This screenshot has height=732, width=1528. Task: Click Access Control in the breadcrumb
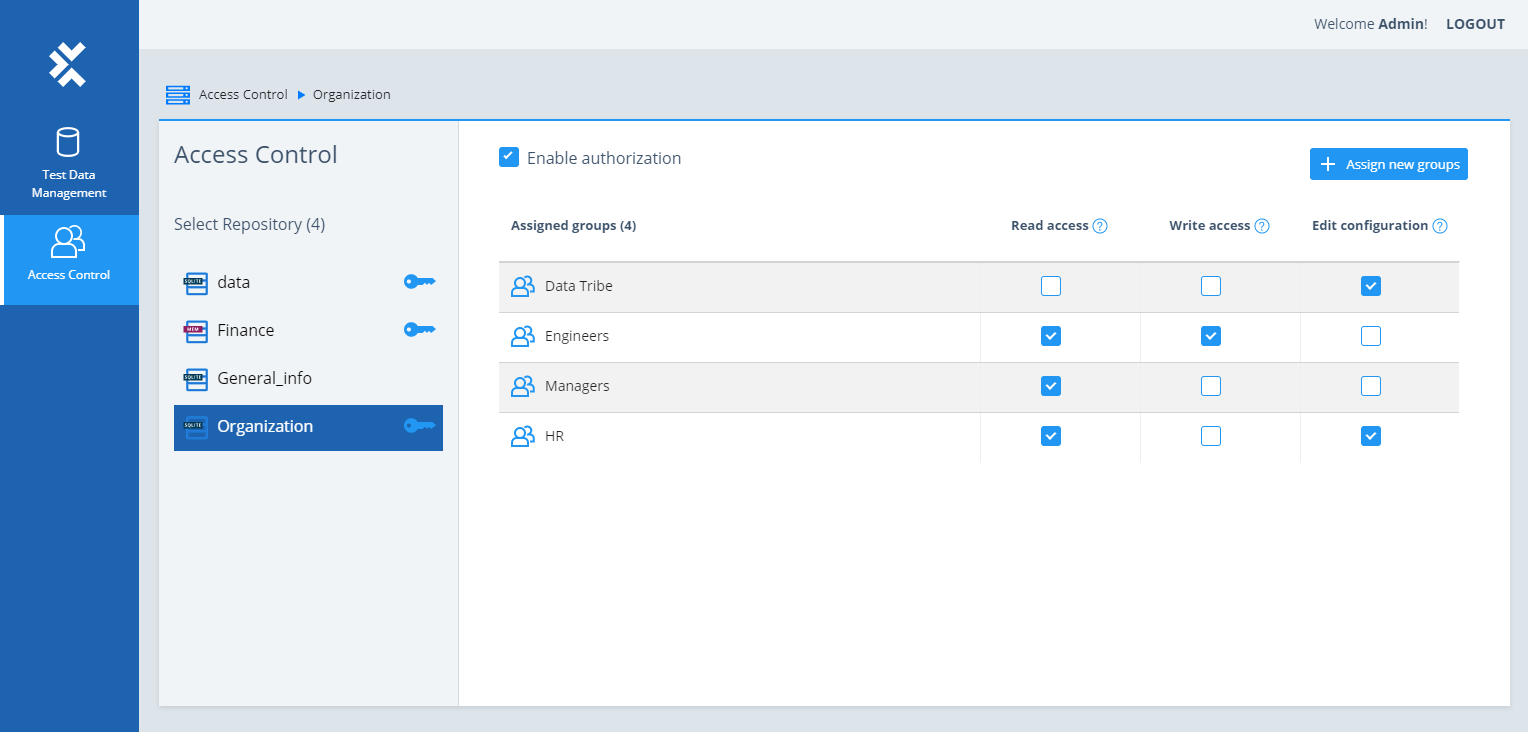click(243, 95)
